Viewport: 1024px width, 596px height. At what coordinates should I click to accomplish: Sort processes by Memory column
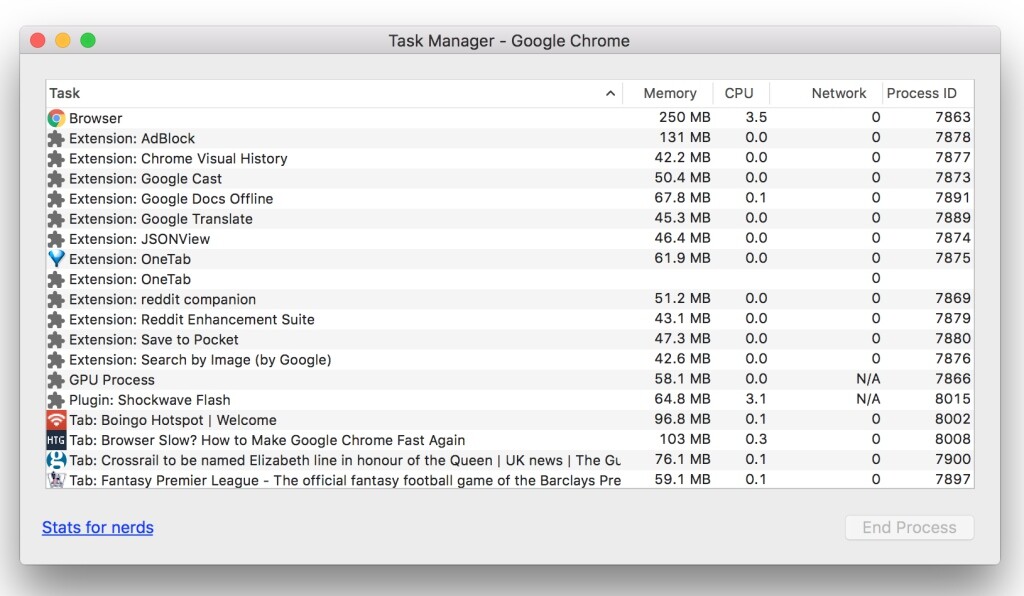pyautogui.click(x=668, y=93)
